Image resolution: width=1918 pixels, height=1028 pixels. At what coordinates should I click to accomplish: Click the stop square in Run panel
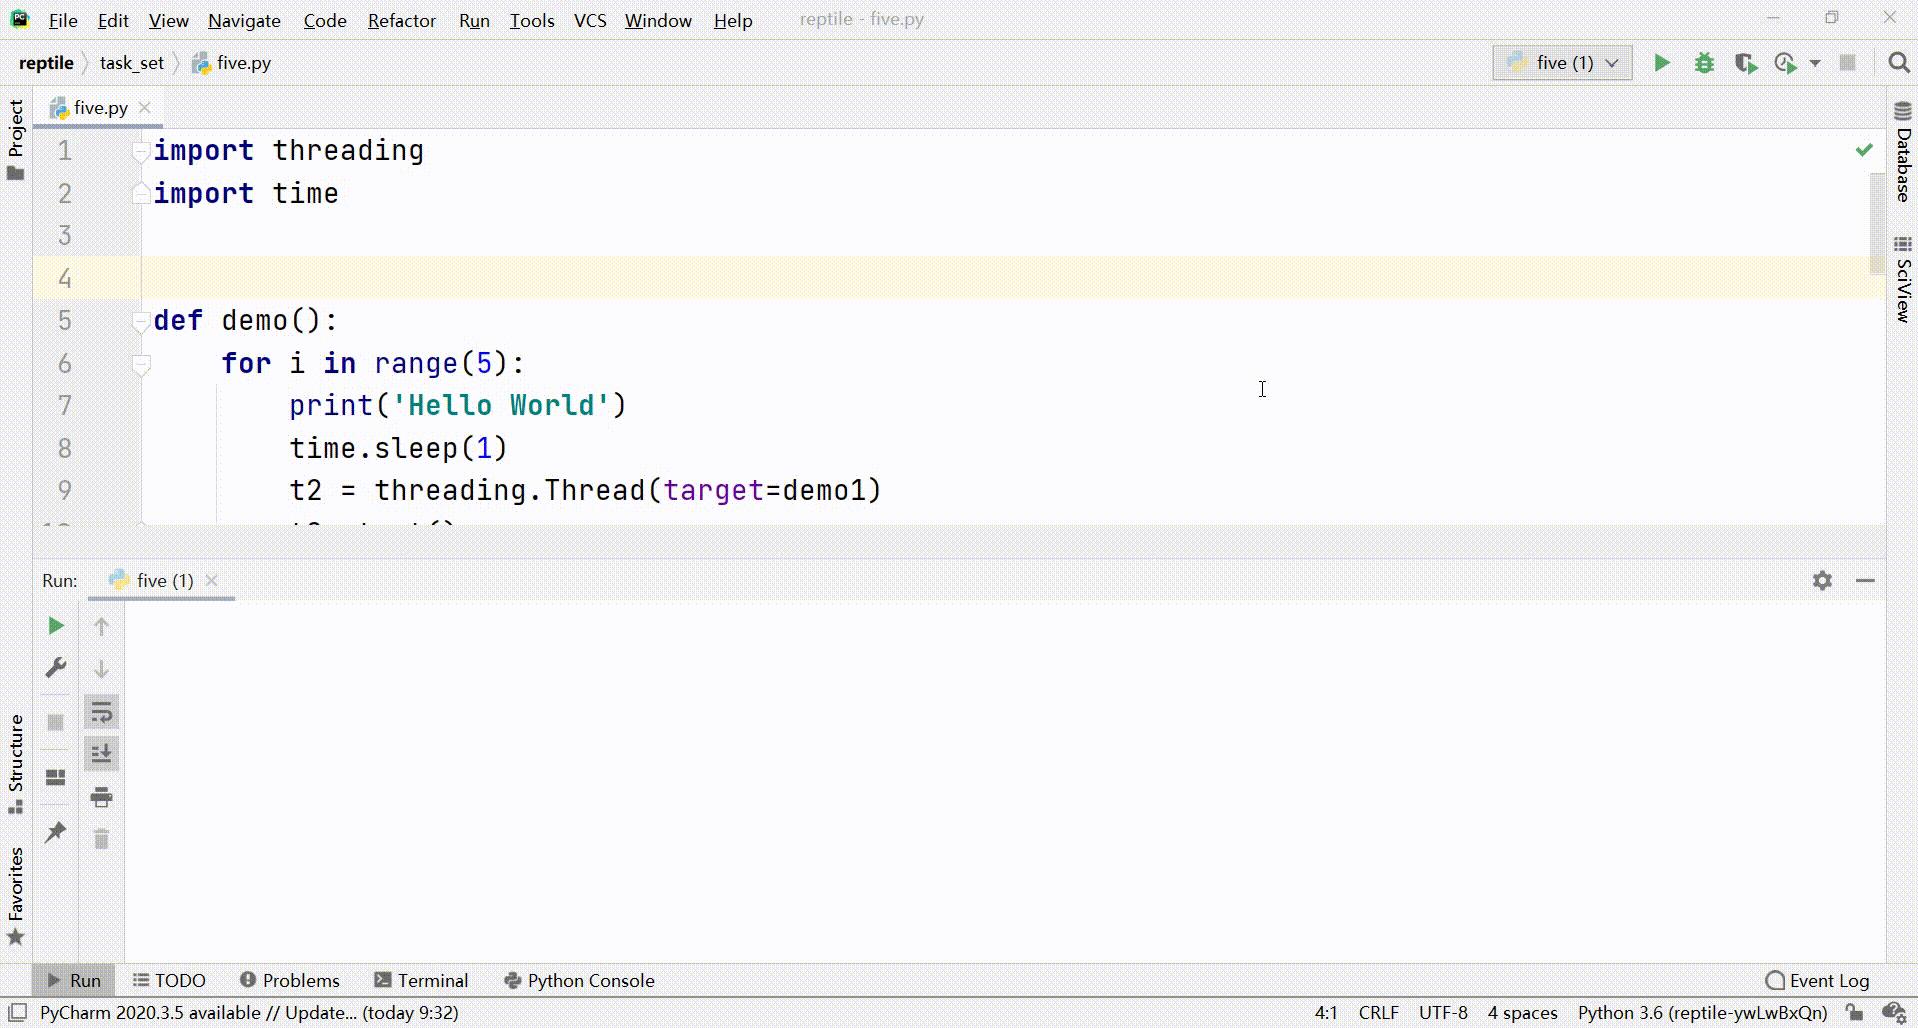tap(56, 722)
